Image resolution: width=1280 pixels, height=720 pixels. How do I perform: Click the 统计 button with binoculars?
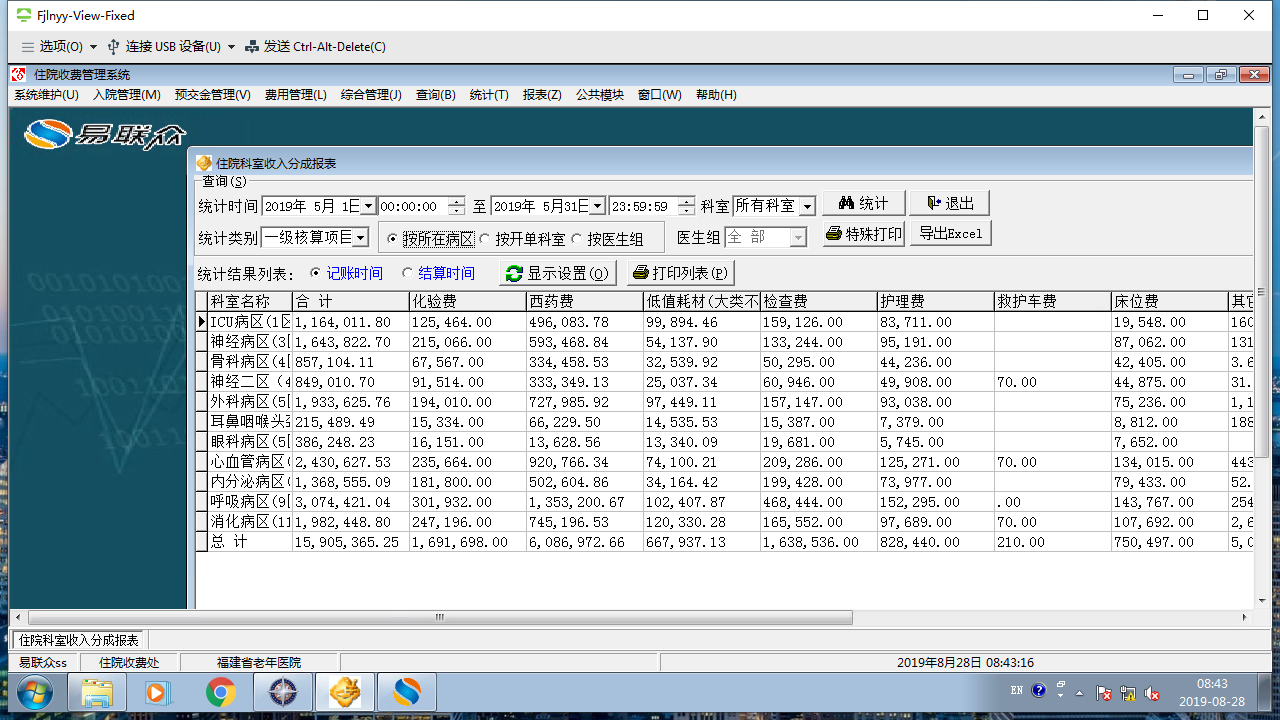pyautogui.click(x=864, y=203)
